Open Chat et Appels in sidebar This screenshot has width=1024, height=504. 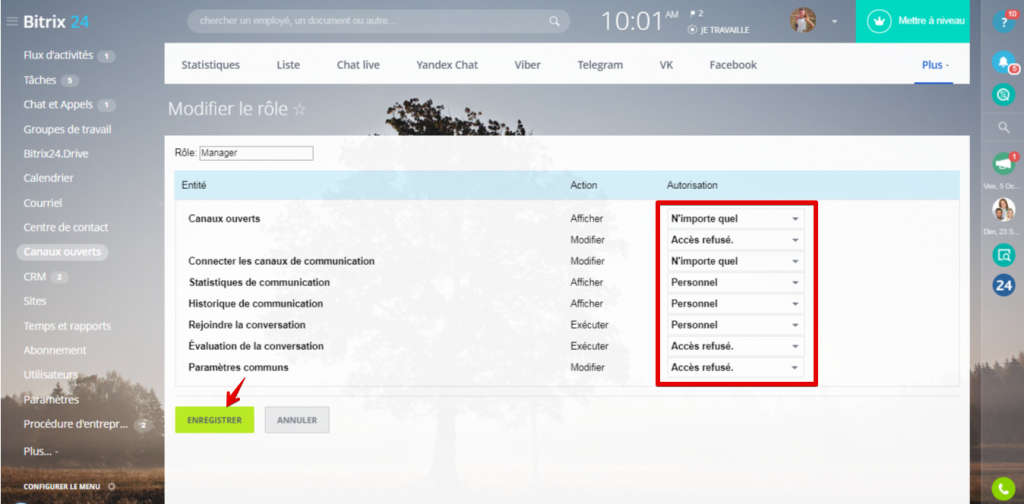click(x=58, y=104)
